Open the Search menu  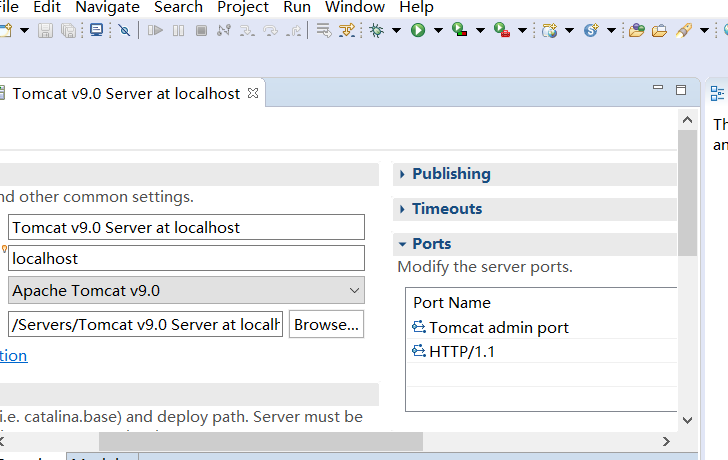[178, 7]
